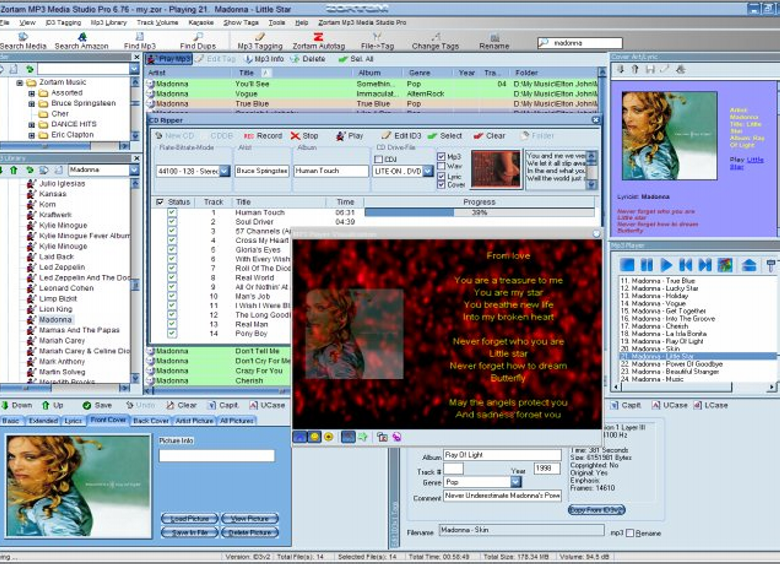Pause the track in the Mp3 Player
The width and height of the screenshot is (780, 564).
[x=647, y=265]
